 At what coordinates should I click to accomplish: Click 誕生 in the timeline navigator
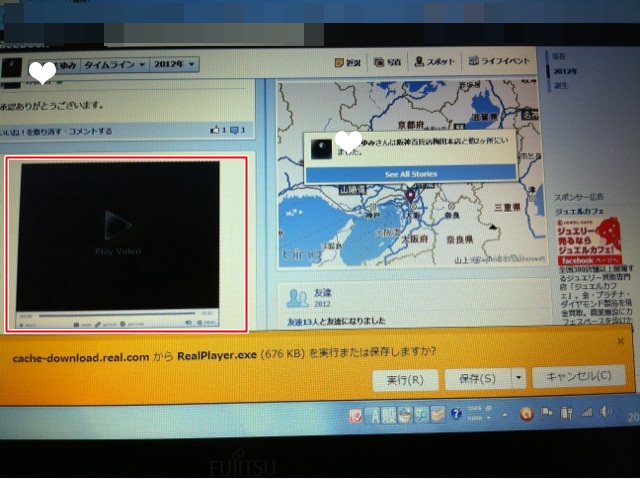click(x=560, y=86)
